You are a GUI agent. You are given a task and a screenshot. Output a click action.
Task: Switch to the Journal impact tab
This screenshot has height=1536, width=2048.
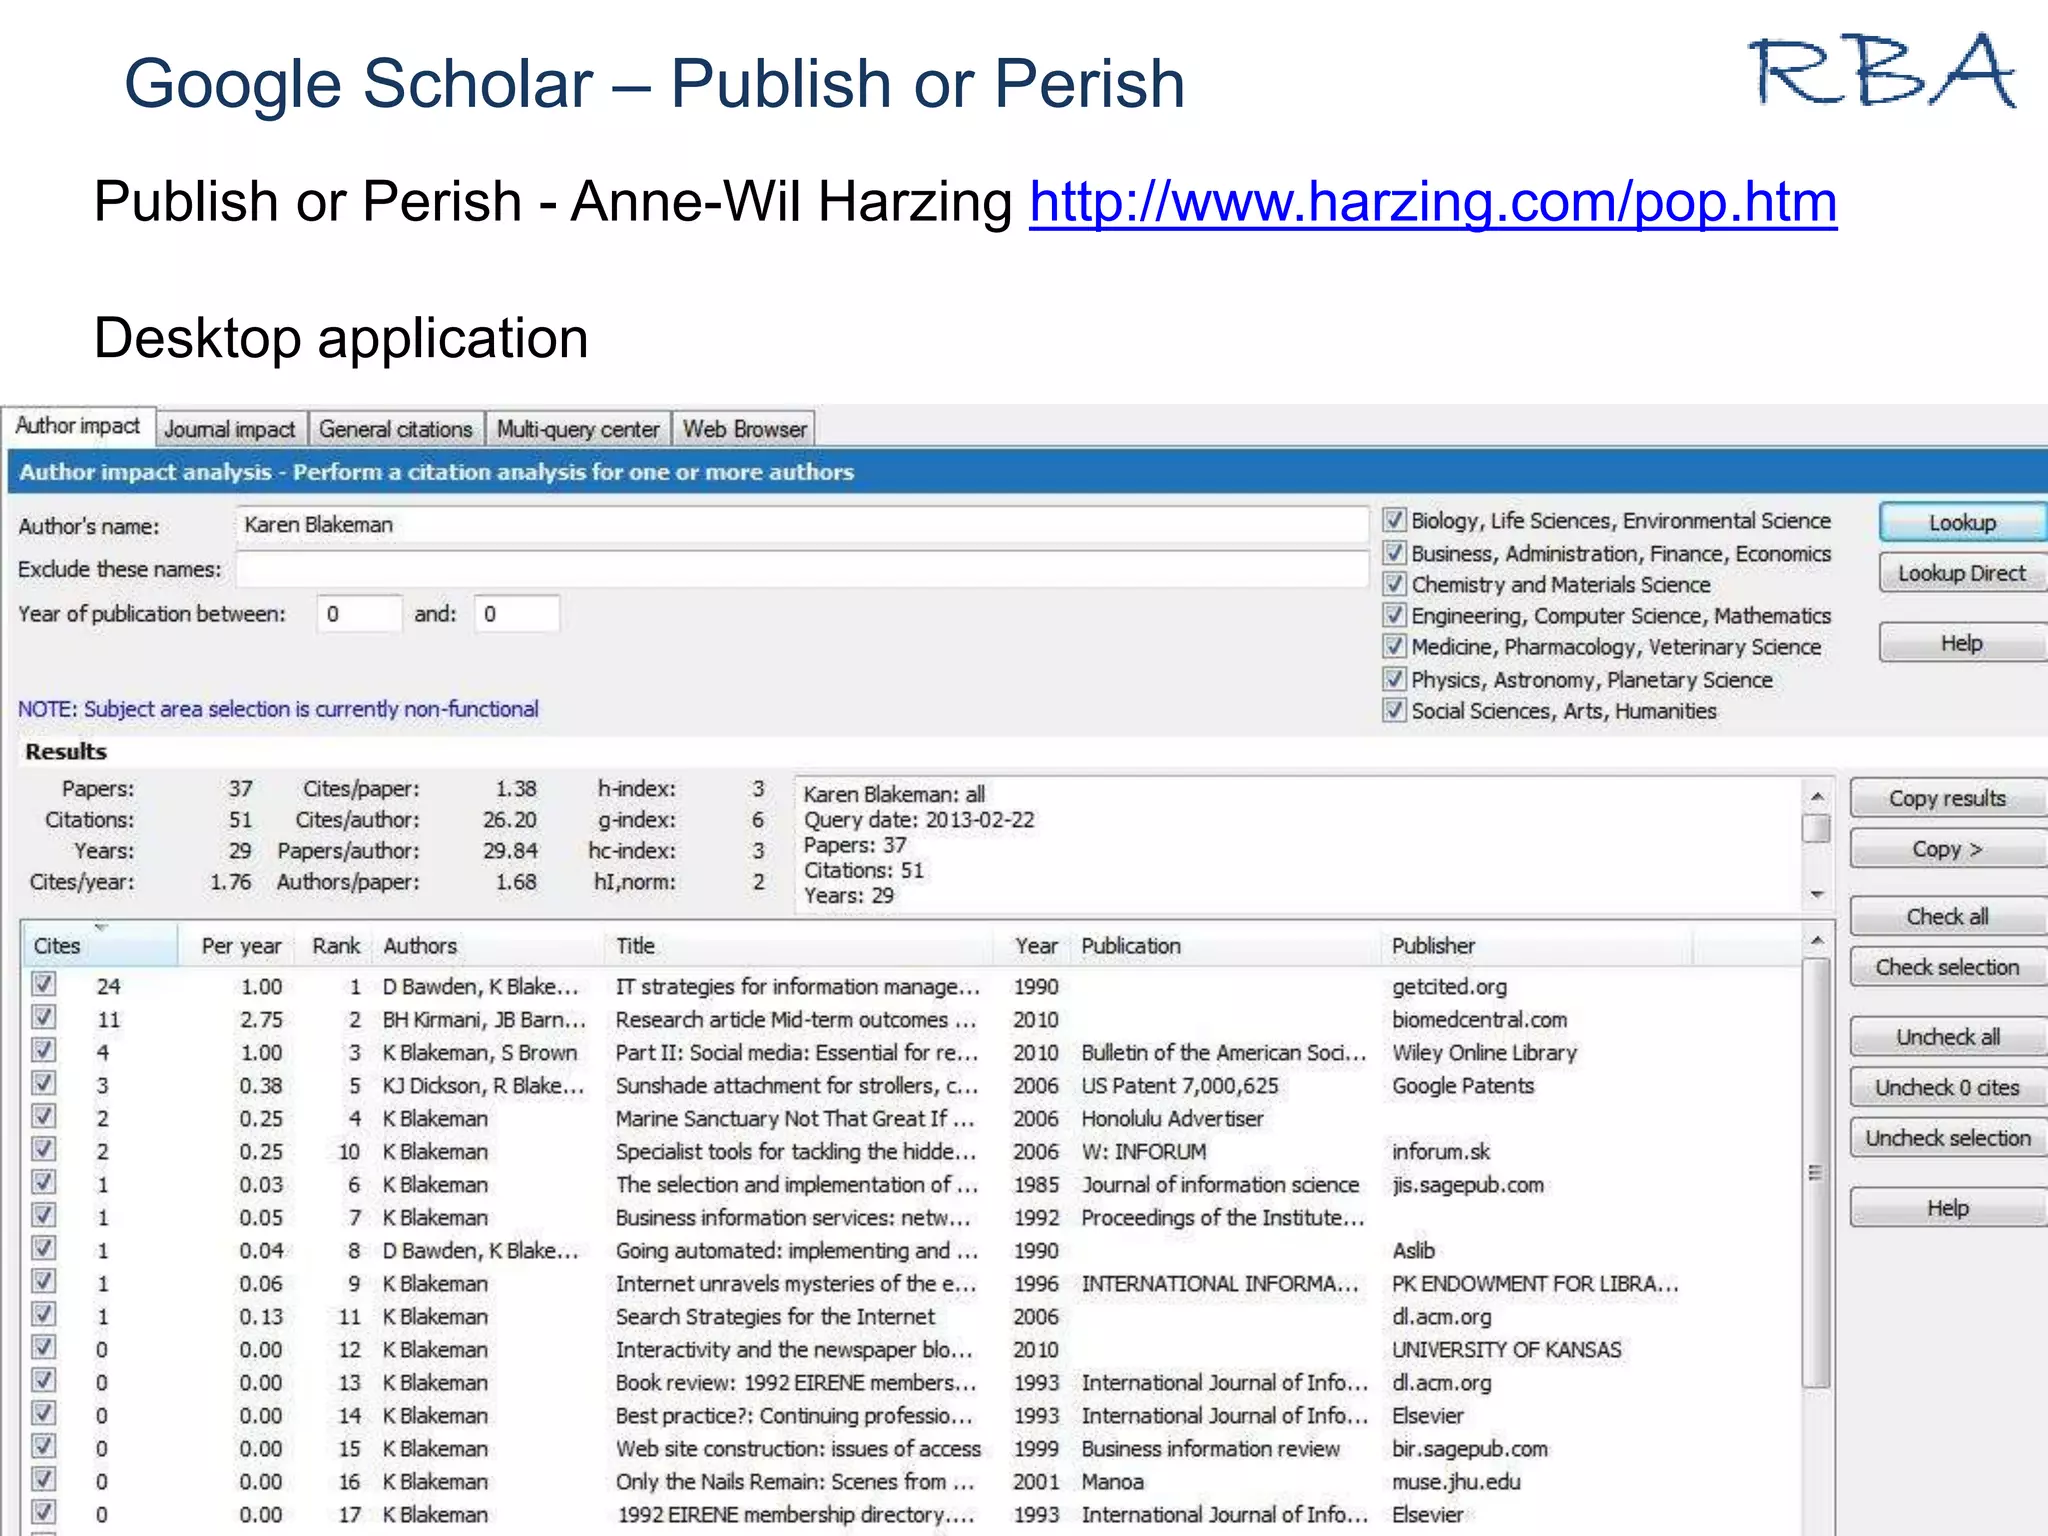click(x=230, y=429)
